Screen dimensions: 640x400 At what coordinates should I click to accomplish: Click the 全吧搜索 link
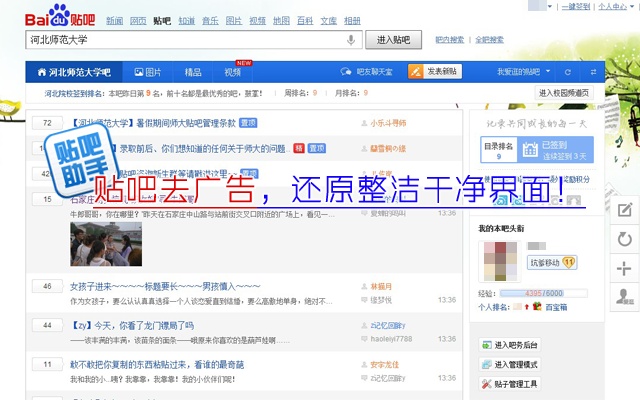(x=489, y=40)
